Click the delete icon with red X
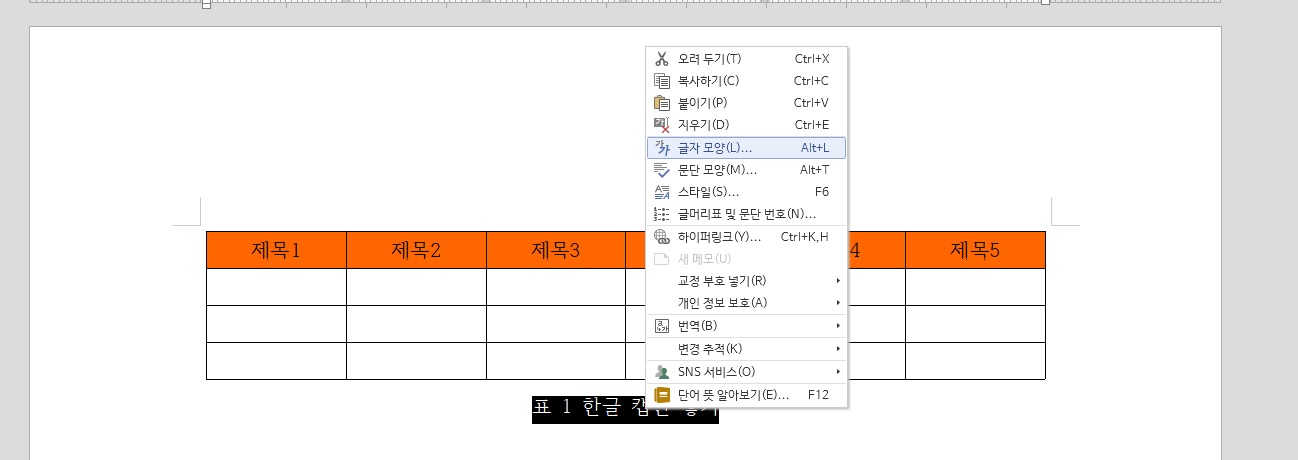Viewport: 1298px width, 460px height. pos(661,125)
